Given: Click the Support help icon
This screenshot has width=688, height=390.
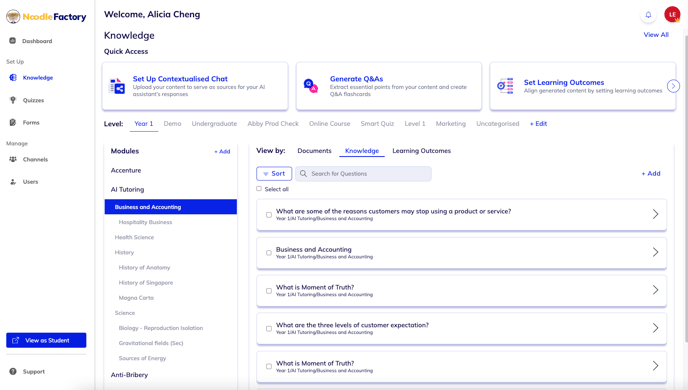Looking at the screenshot, I should point(13,372).
